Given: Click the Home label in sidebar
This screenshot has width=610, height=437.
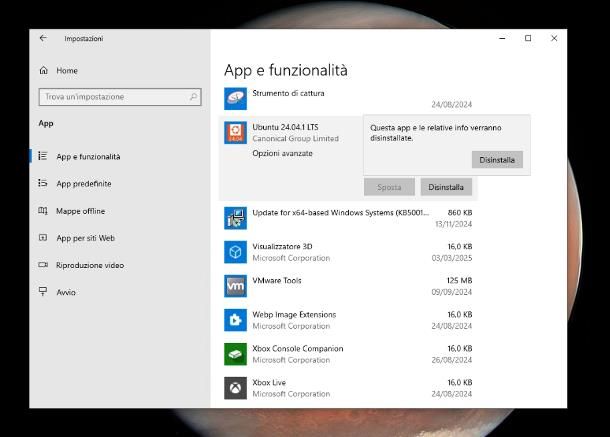Looking at the screenshot, I should pos(67,70).
